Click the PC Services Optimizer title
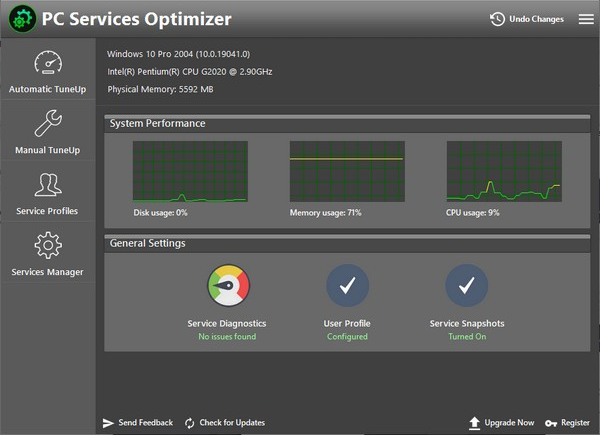The width and height of the screenshot is (600, 436). (x=137, y=20)
